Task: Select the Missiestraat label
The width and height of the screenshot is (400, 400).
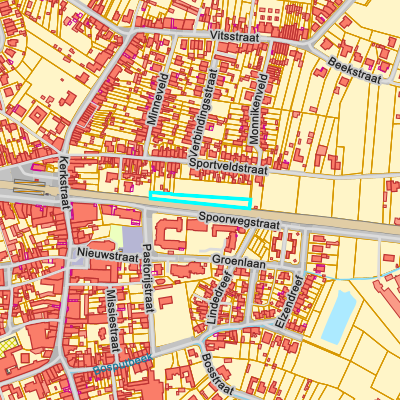Action: [112, 321]
